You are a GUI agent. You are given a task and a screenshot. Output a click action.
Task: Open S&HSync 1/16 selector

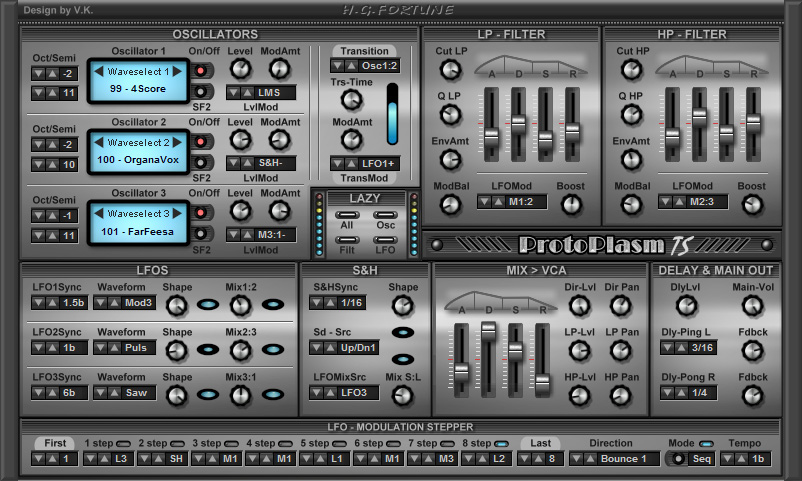[337, 303]
